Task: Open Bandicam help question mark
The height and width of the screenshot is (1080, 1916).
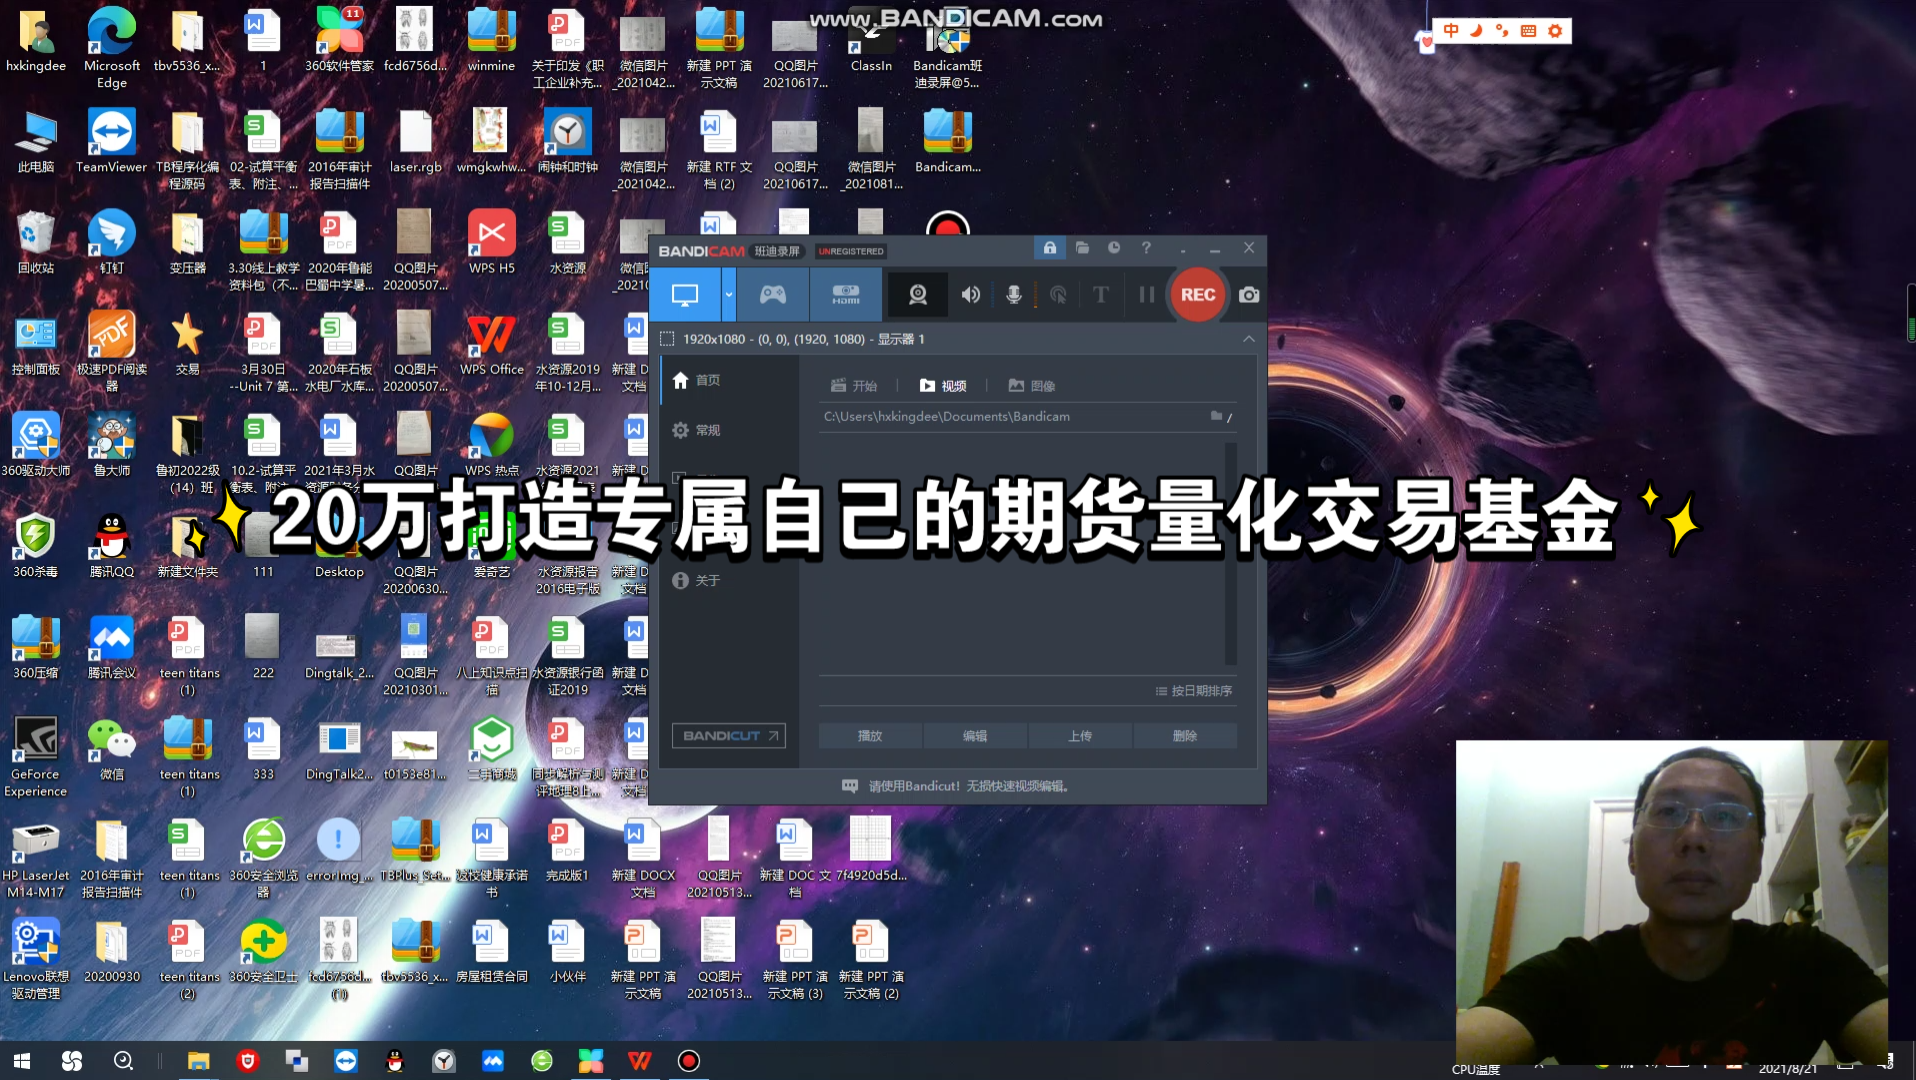Action: [1146, 248]
